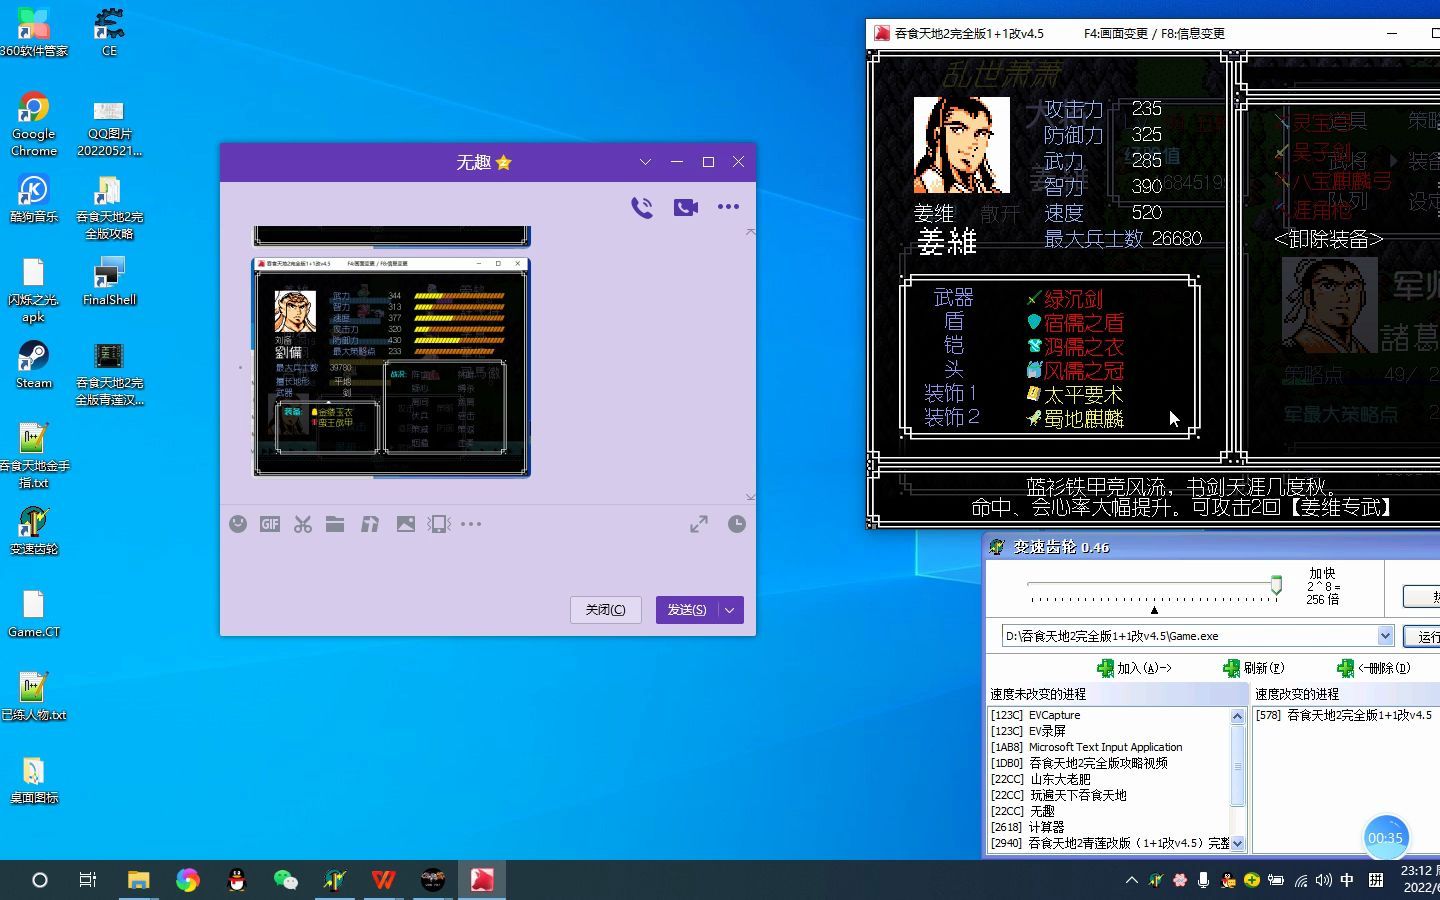Start a voice call in the QQ chat
This screenshot has height=900, width=1440.
642,207
